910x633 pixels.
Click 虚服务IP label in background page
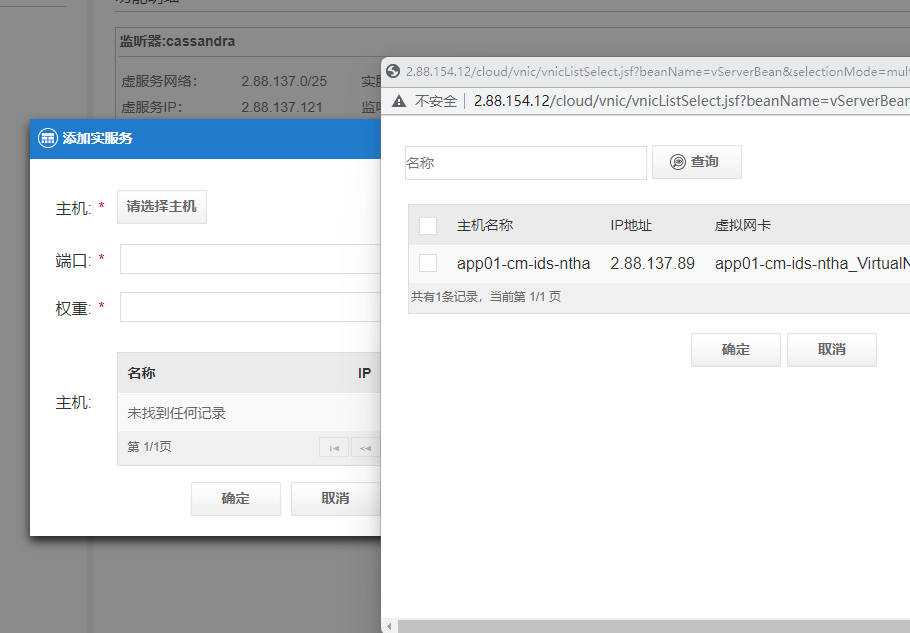point(151,107)
